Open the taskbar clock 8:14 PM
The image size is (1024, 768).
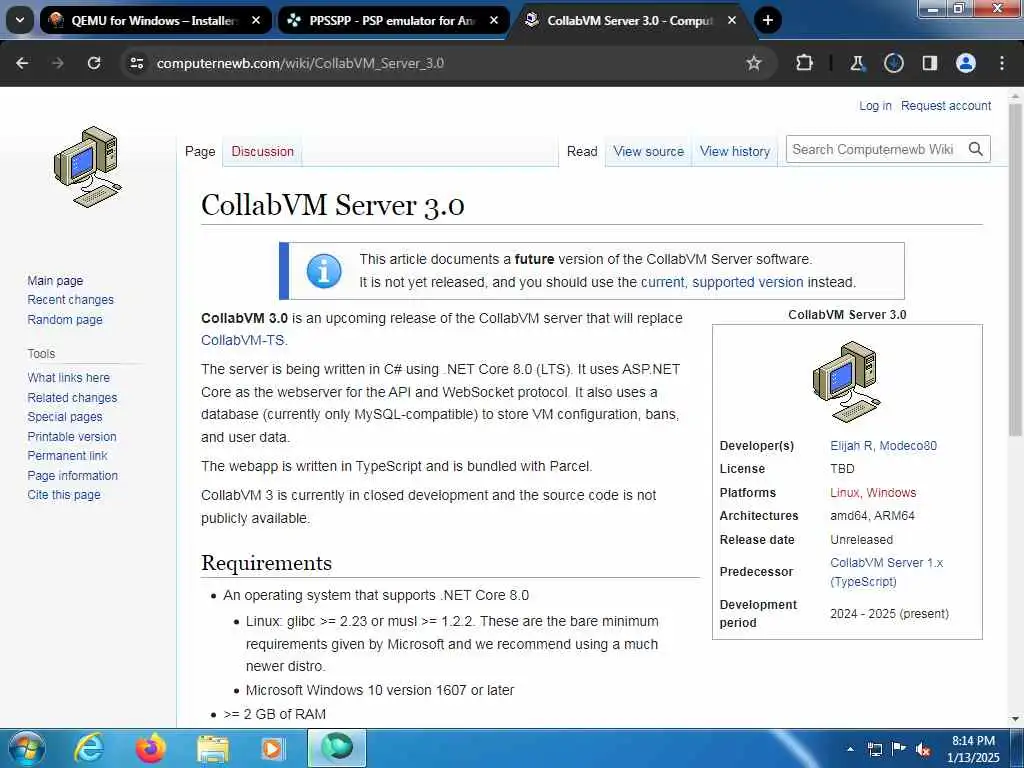coord(973,749)
